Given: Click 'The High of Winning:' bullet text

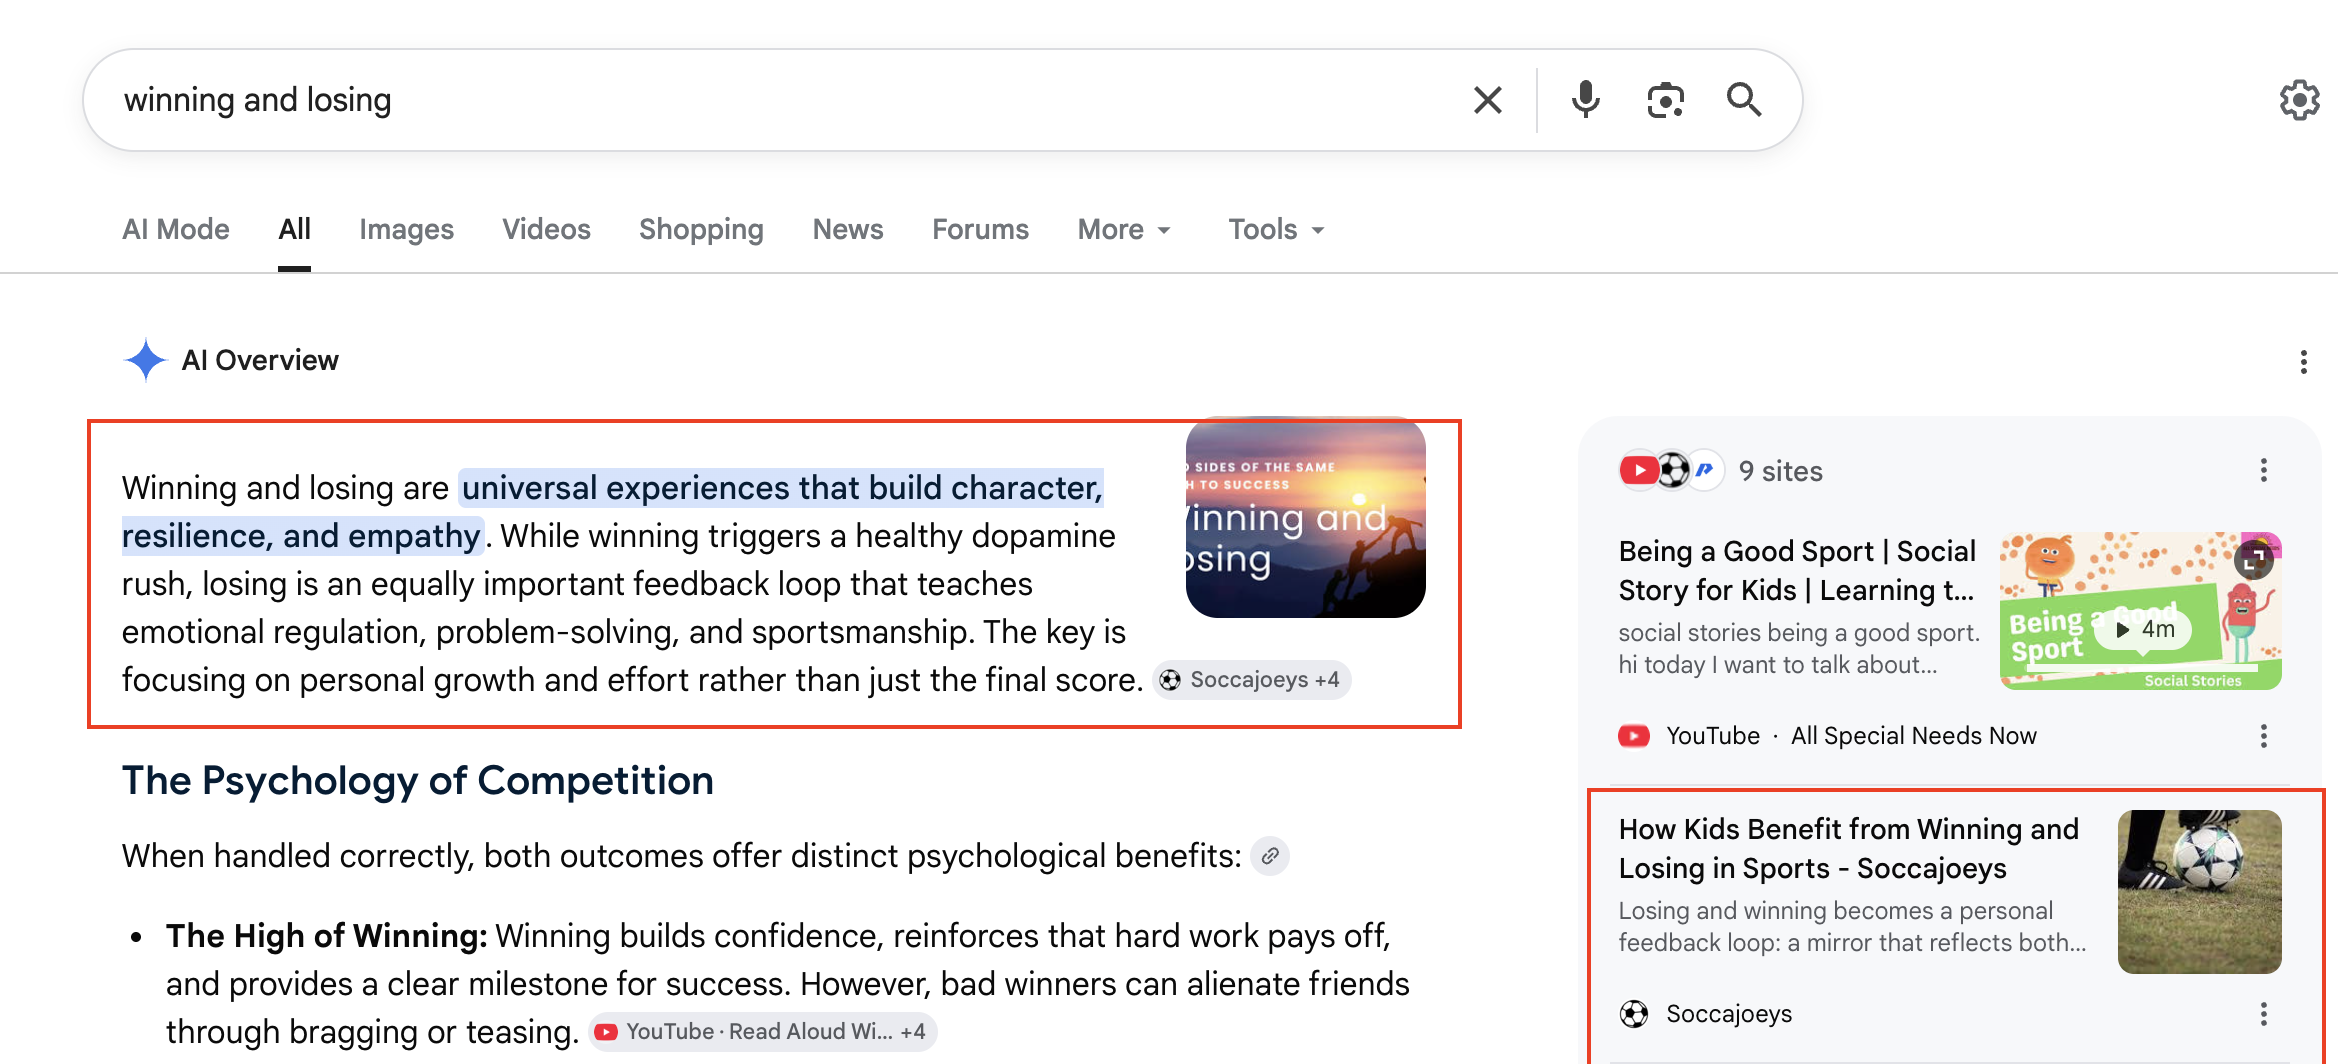Looking at the screenshot, I should coord(326,936).
